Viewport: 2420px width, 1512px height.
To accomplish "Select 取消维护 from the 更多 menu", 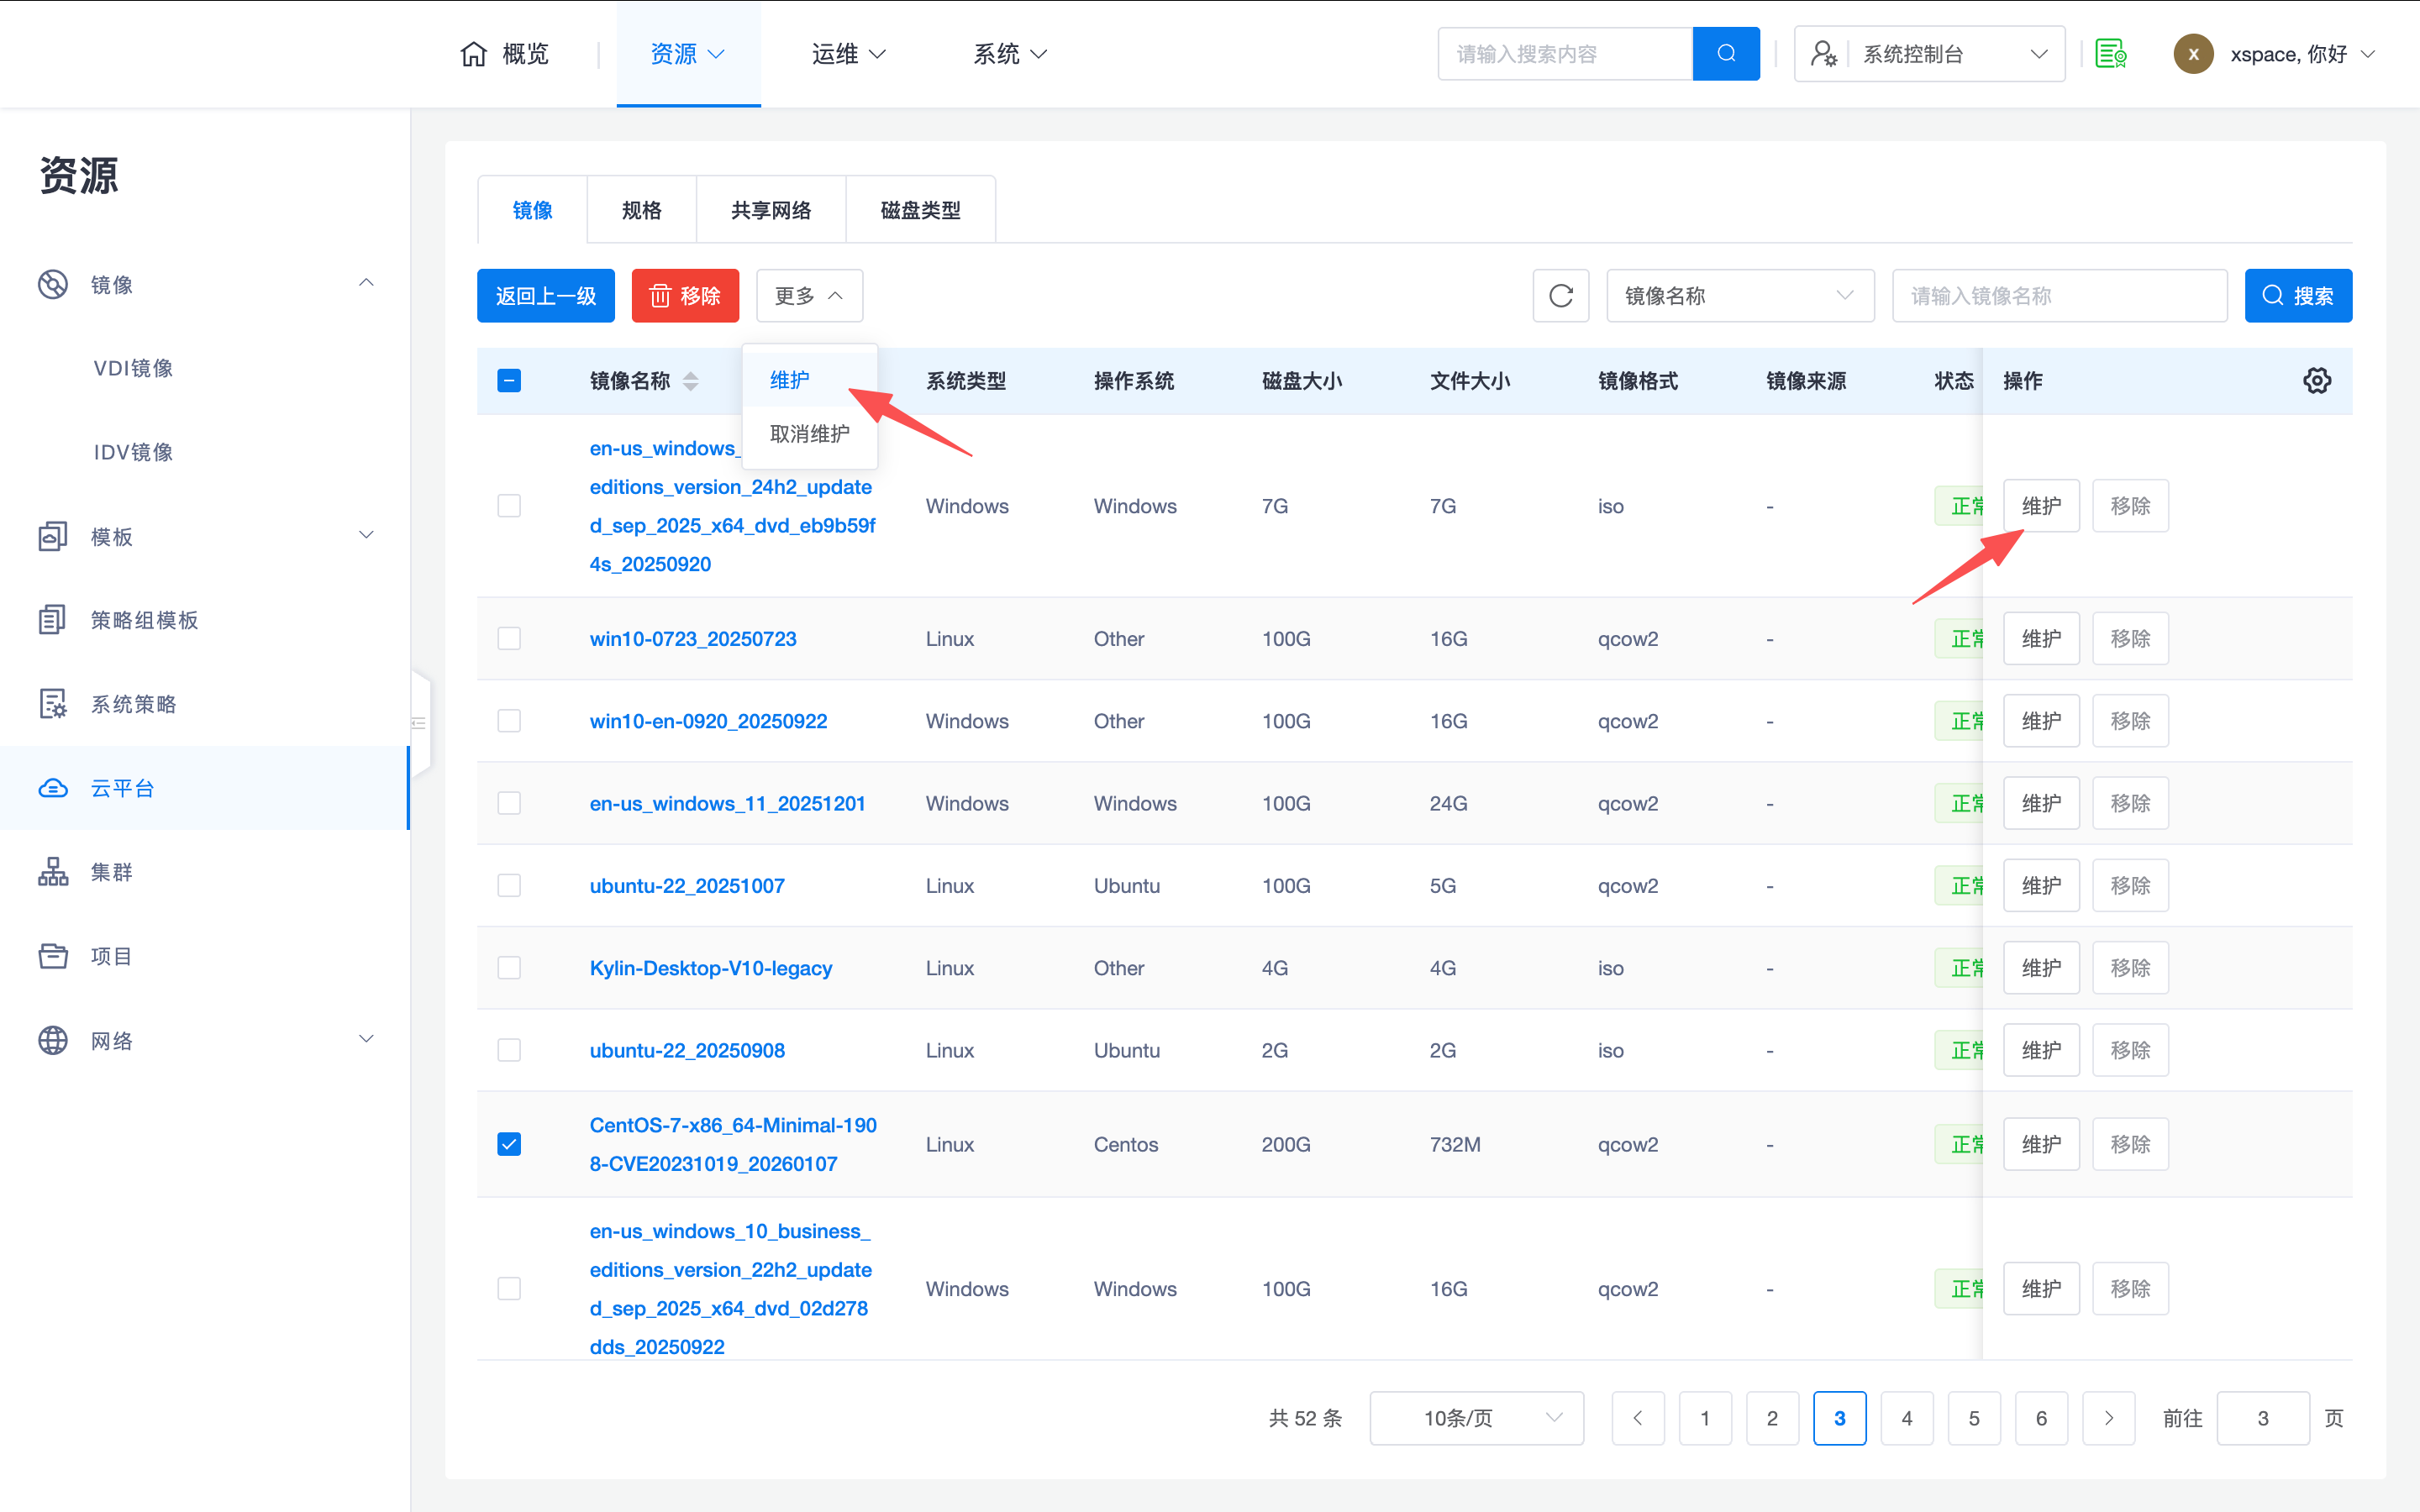I will coord(809,434).
